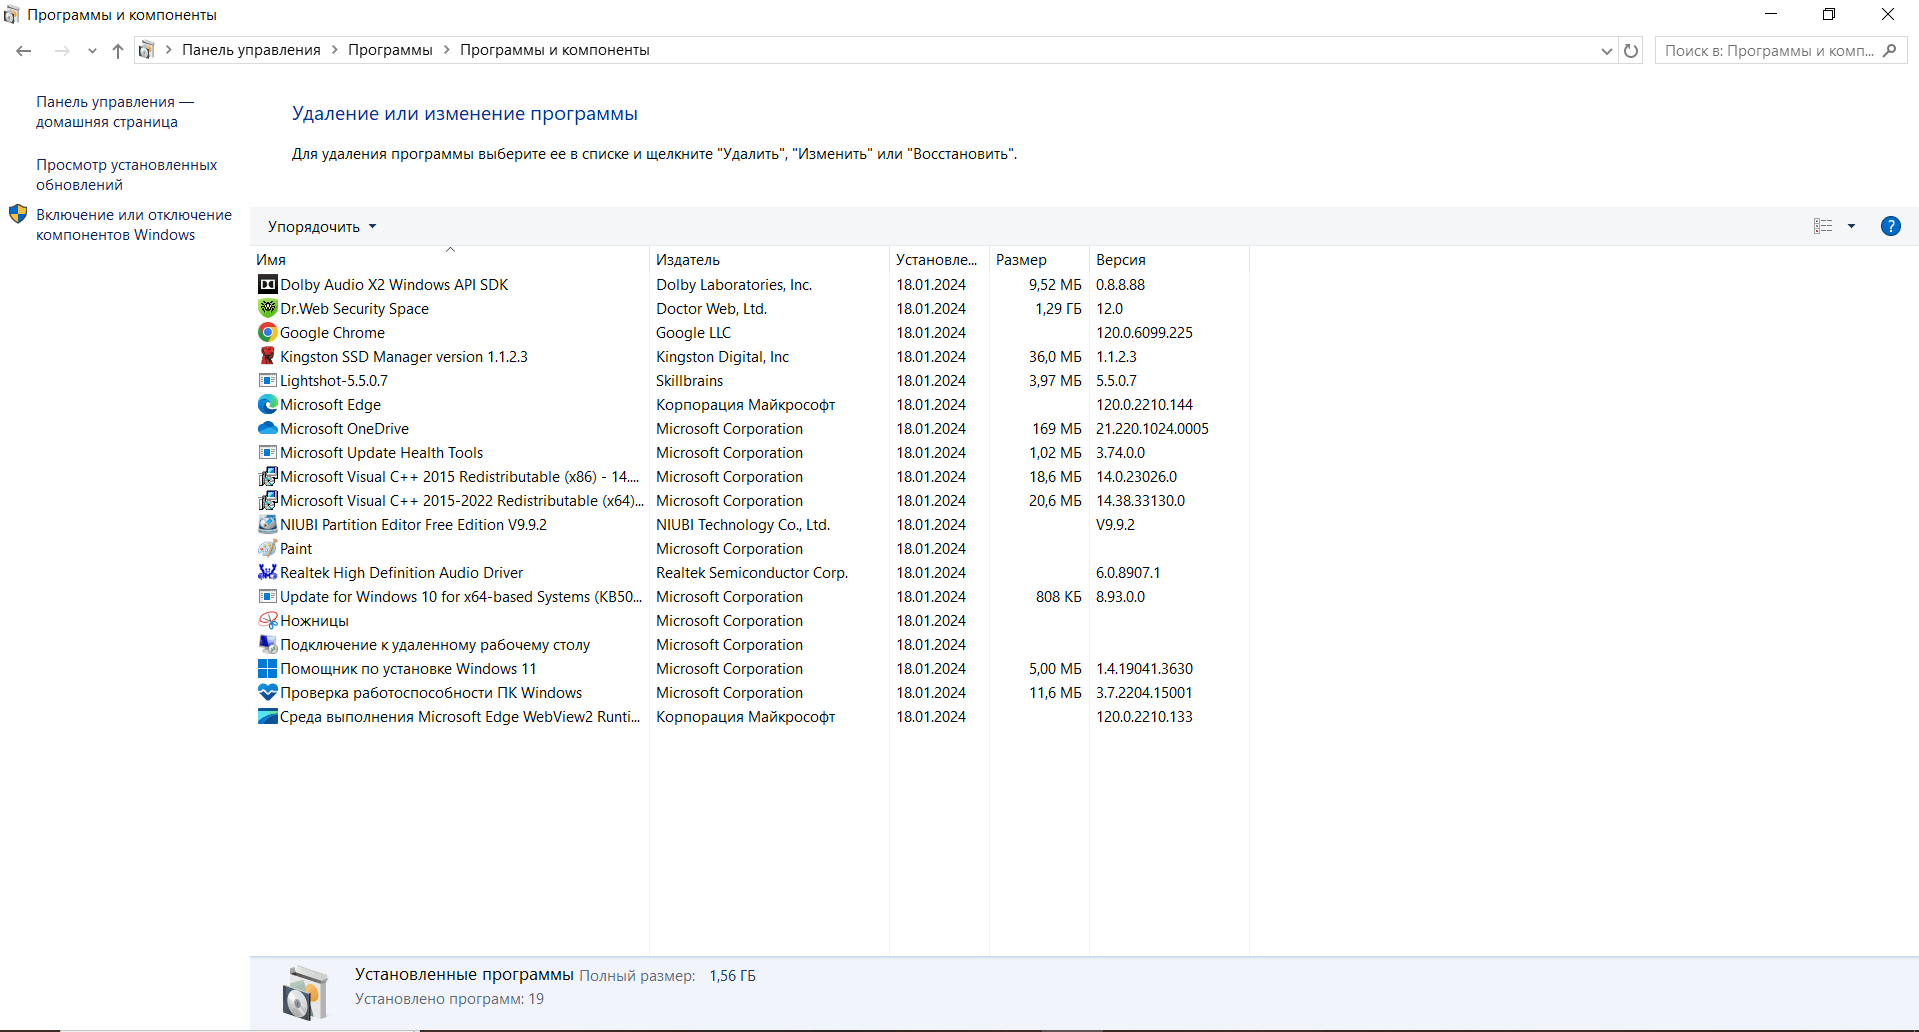Click the Skillbrains publisher cell
This screenshot has width=1919, height=1032.
(689, 381)
